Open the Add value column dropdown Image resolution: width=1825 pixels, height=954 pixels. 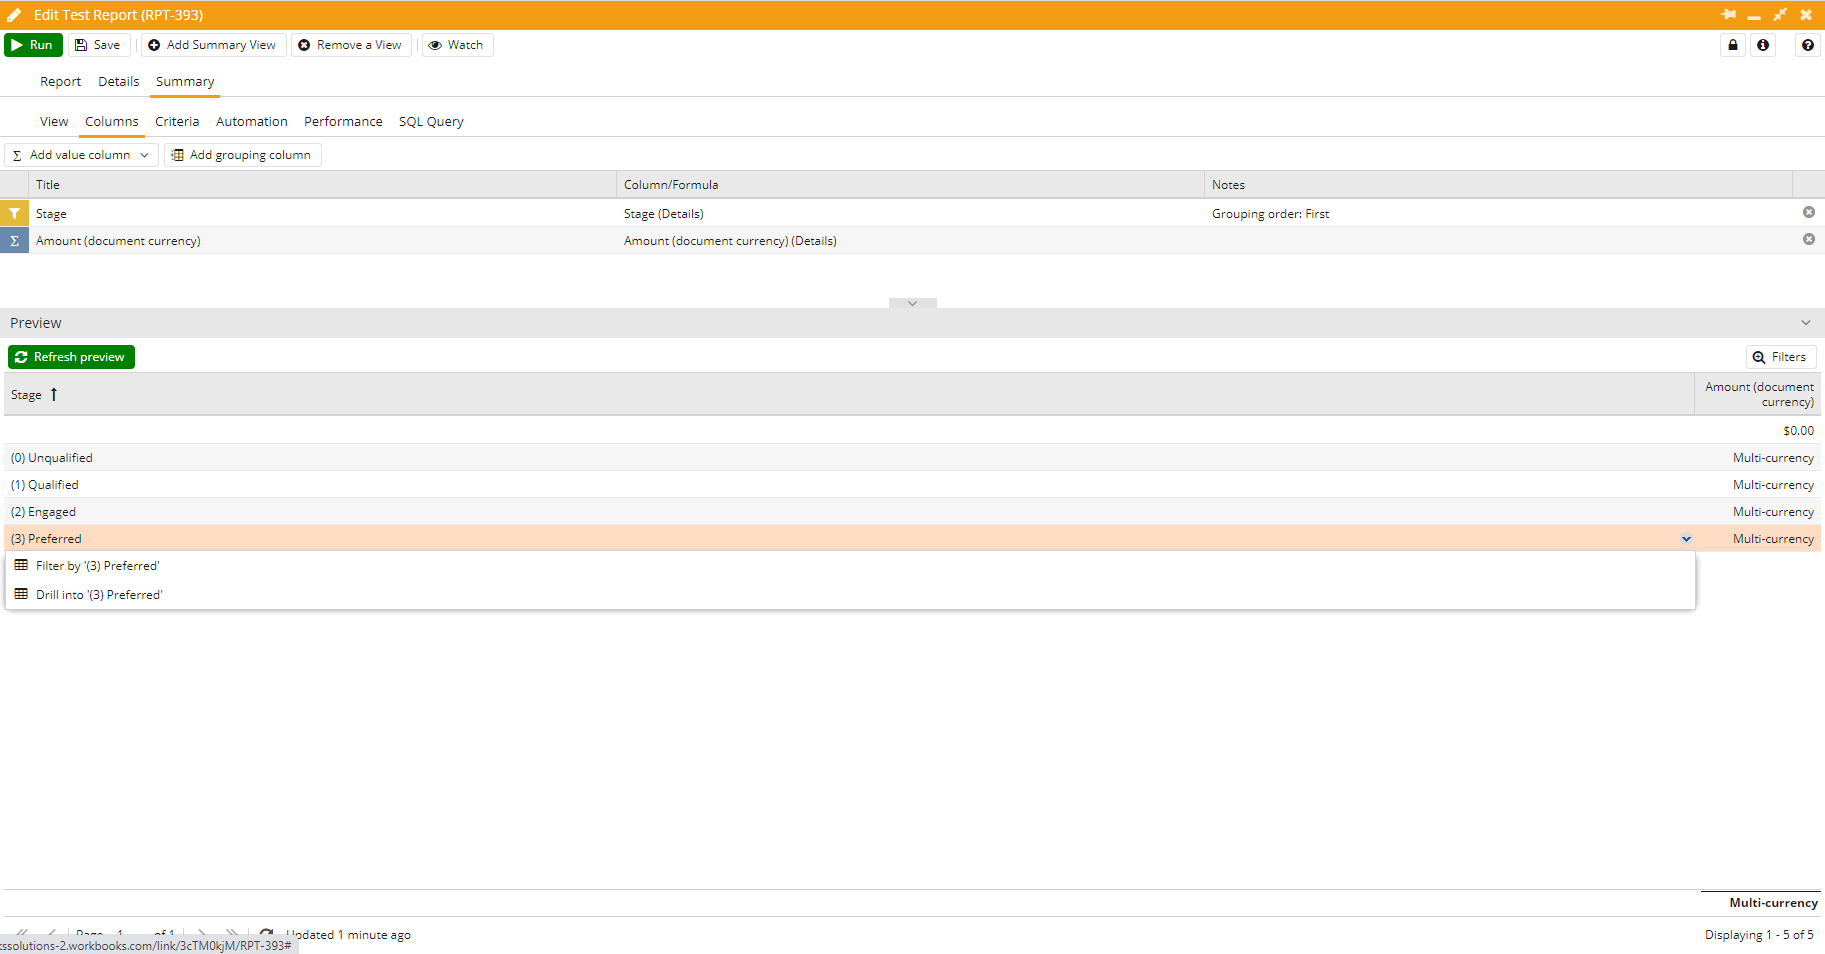click(81, 155)
